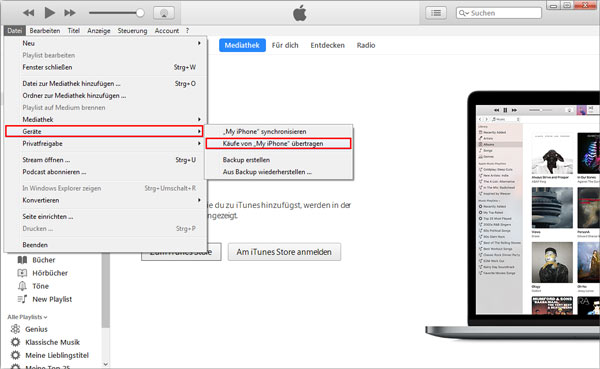Click the magnifier search dropdown icon
The width and height of the screenshot is (600, 369).
point(463,13)
